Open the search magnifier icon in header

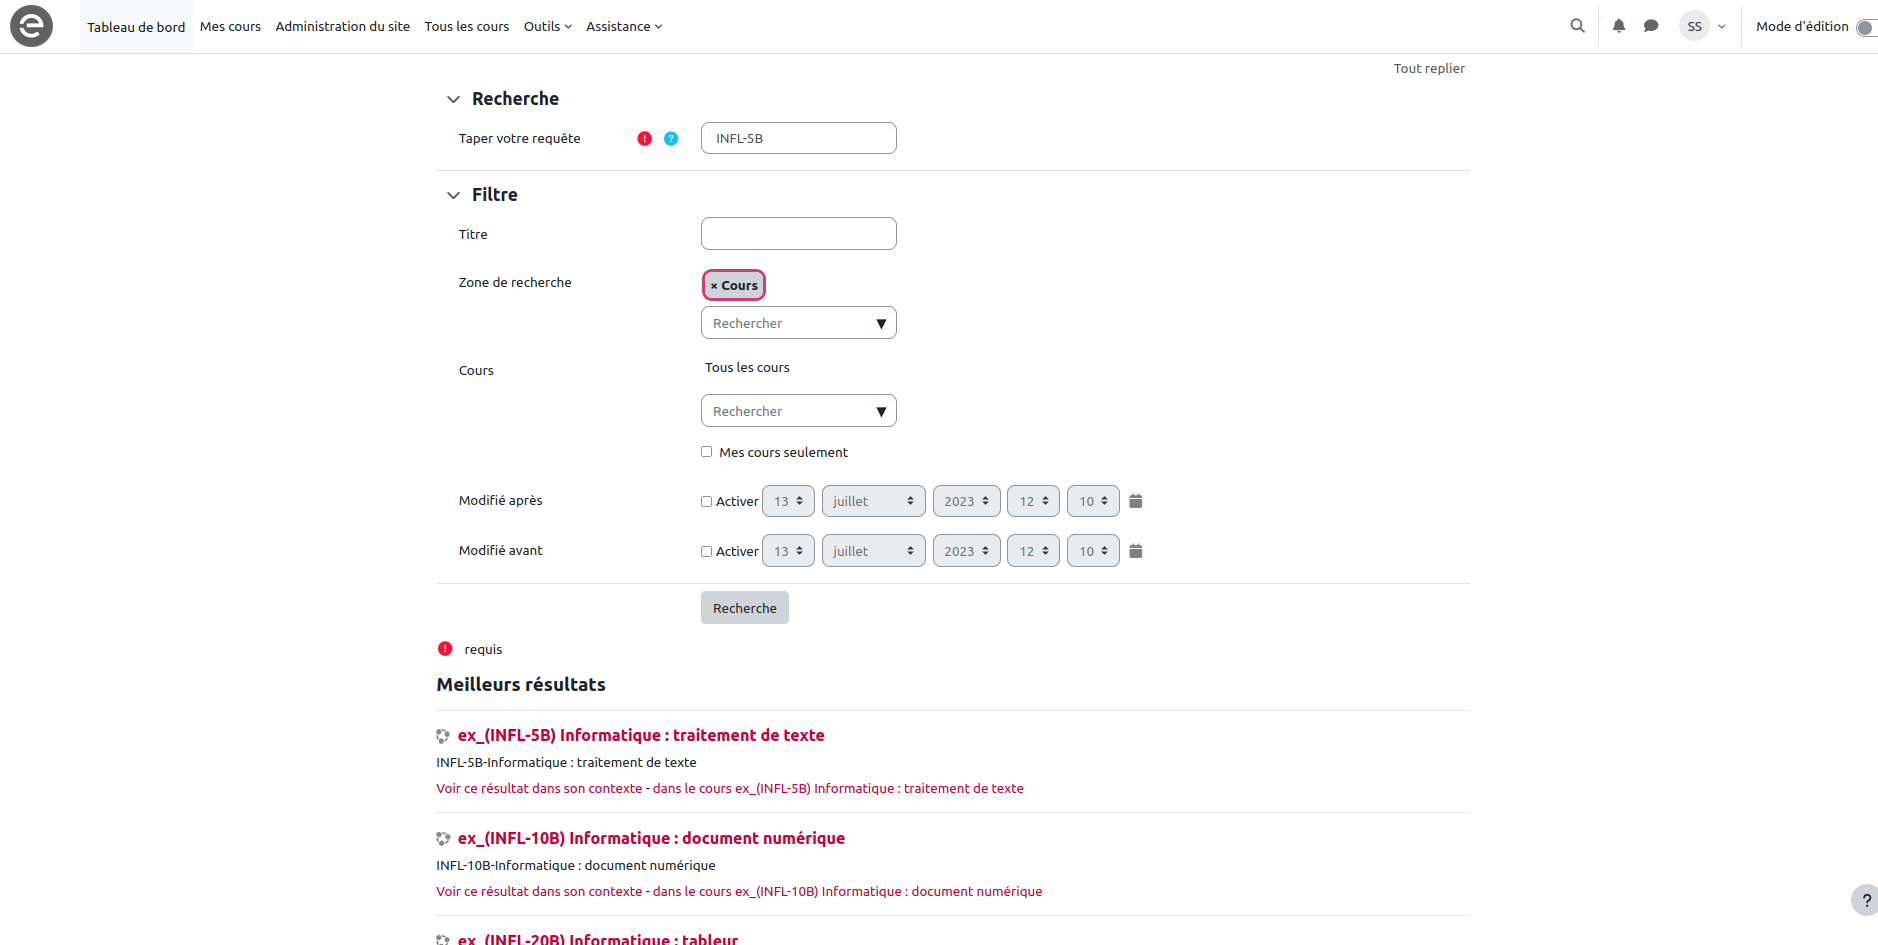pos(1577,26)
